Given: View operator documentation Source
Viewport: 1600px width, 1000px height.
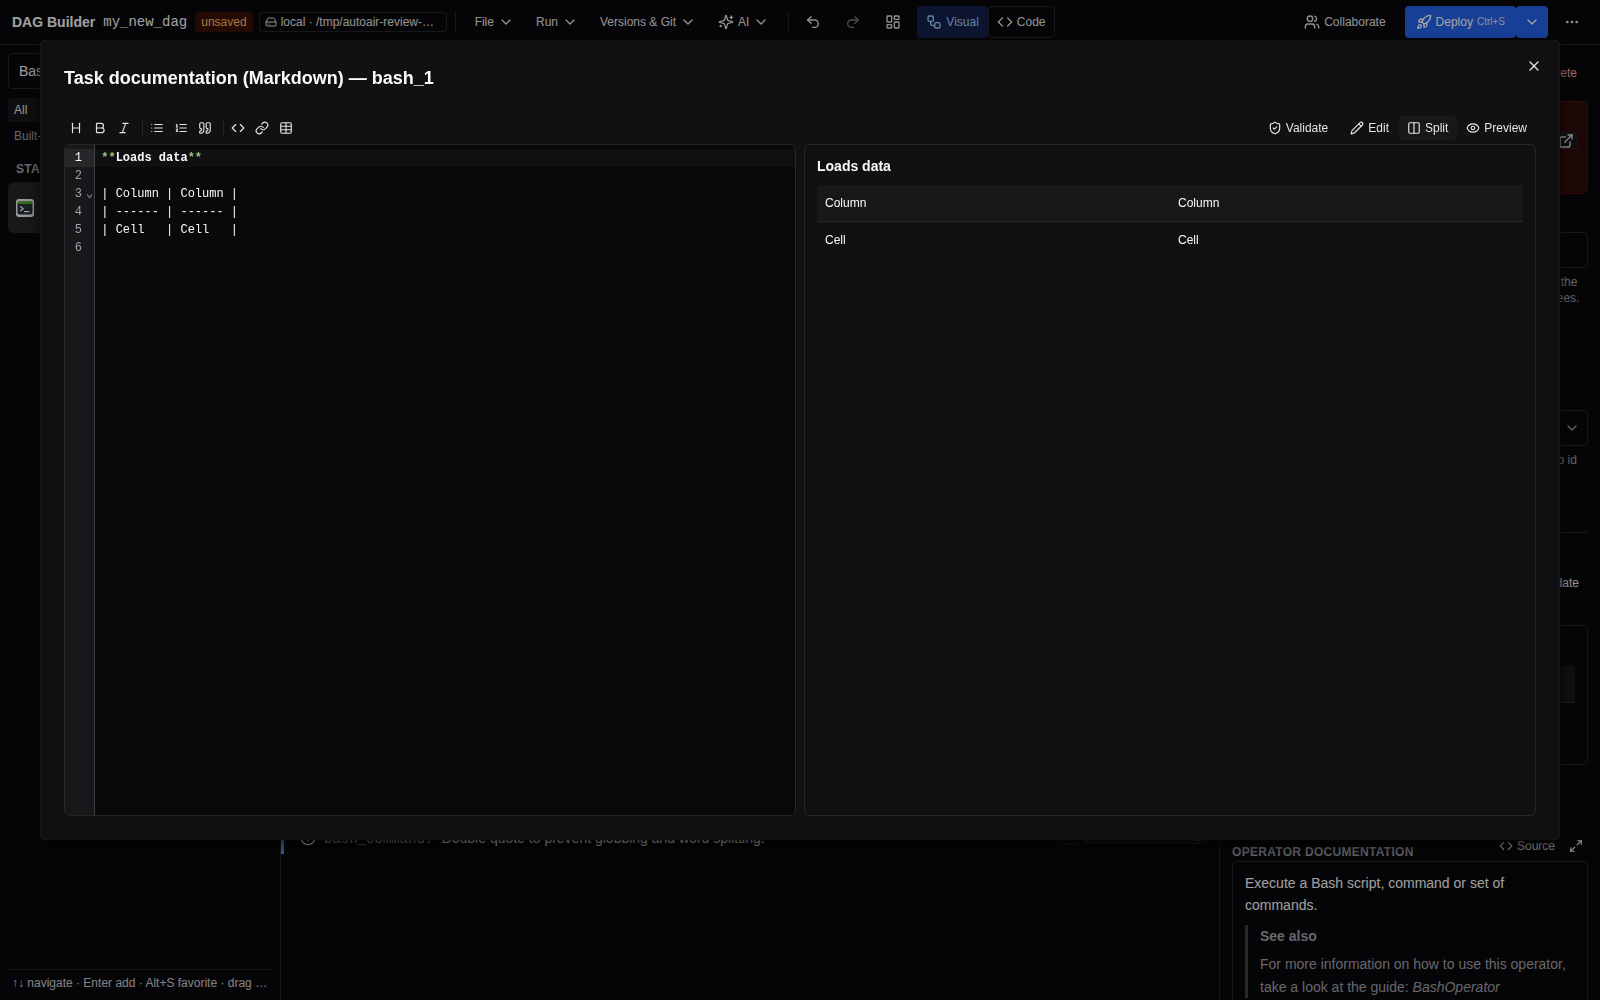Looking at the screenshot, I should [1527, 846].
